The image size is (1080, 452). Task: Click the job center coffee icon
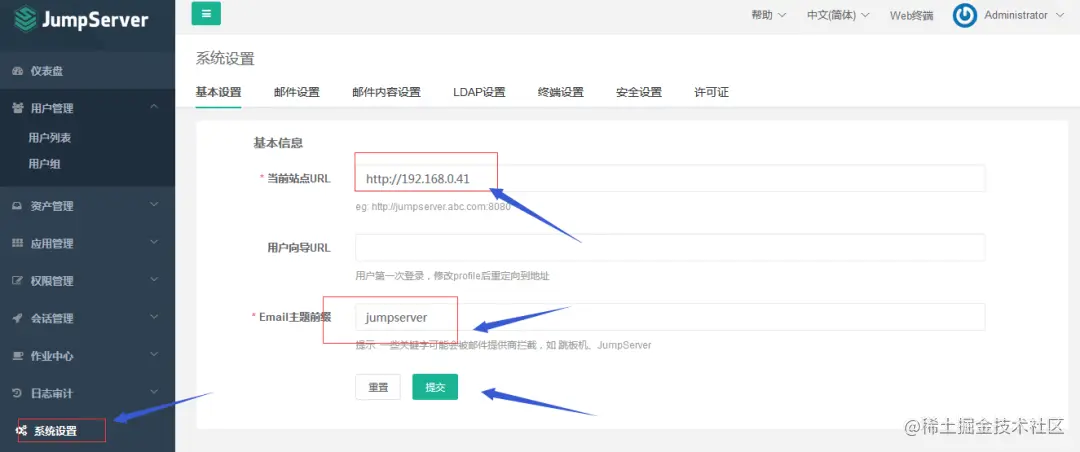tap(18, 356)
